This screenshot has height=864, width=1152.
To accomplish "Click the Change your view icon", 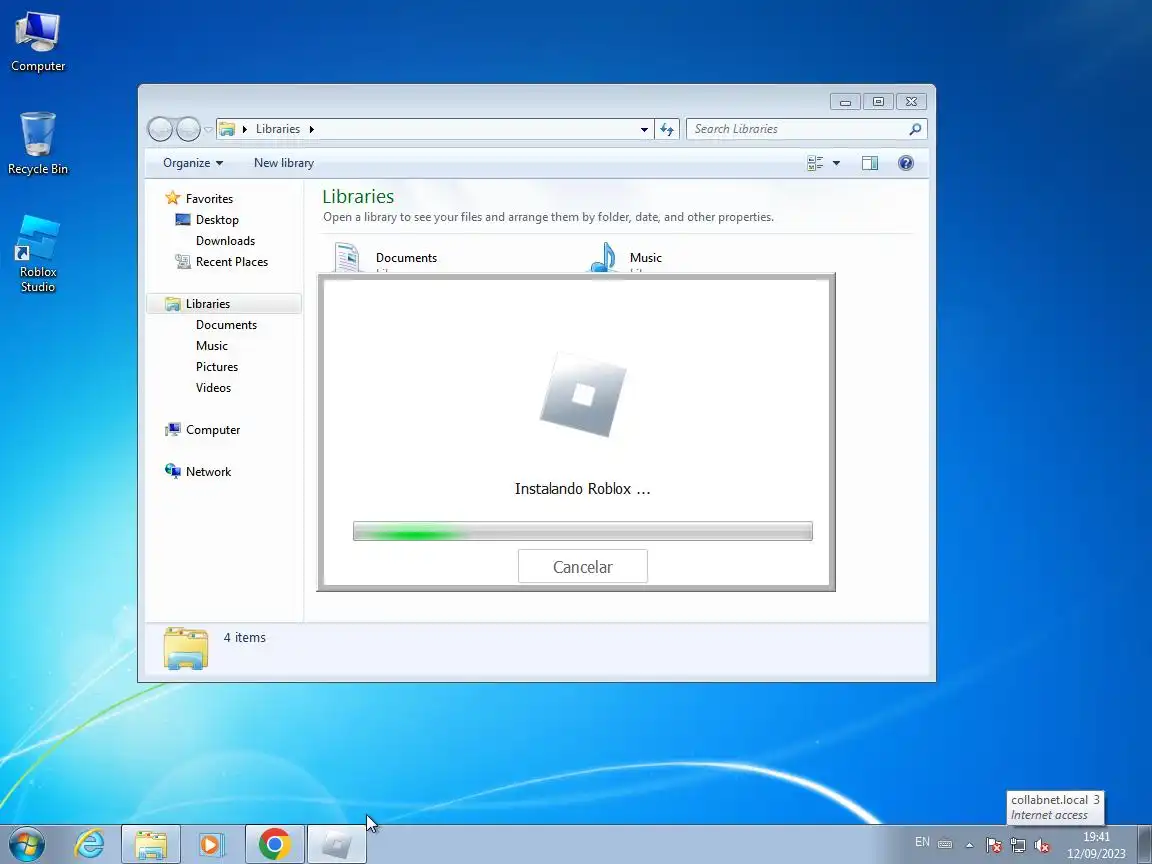I will 815,163.
